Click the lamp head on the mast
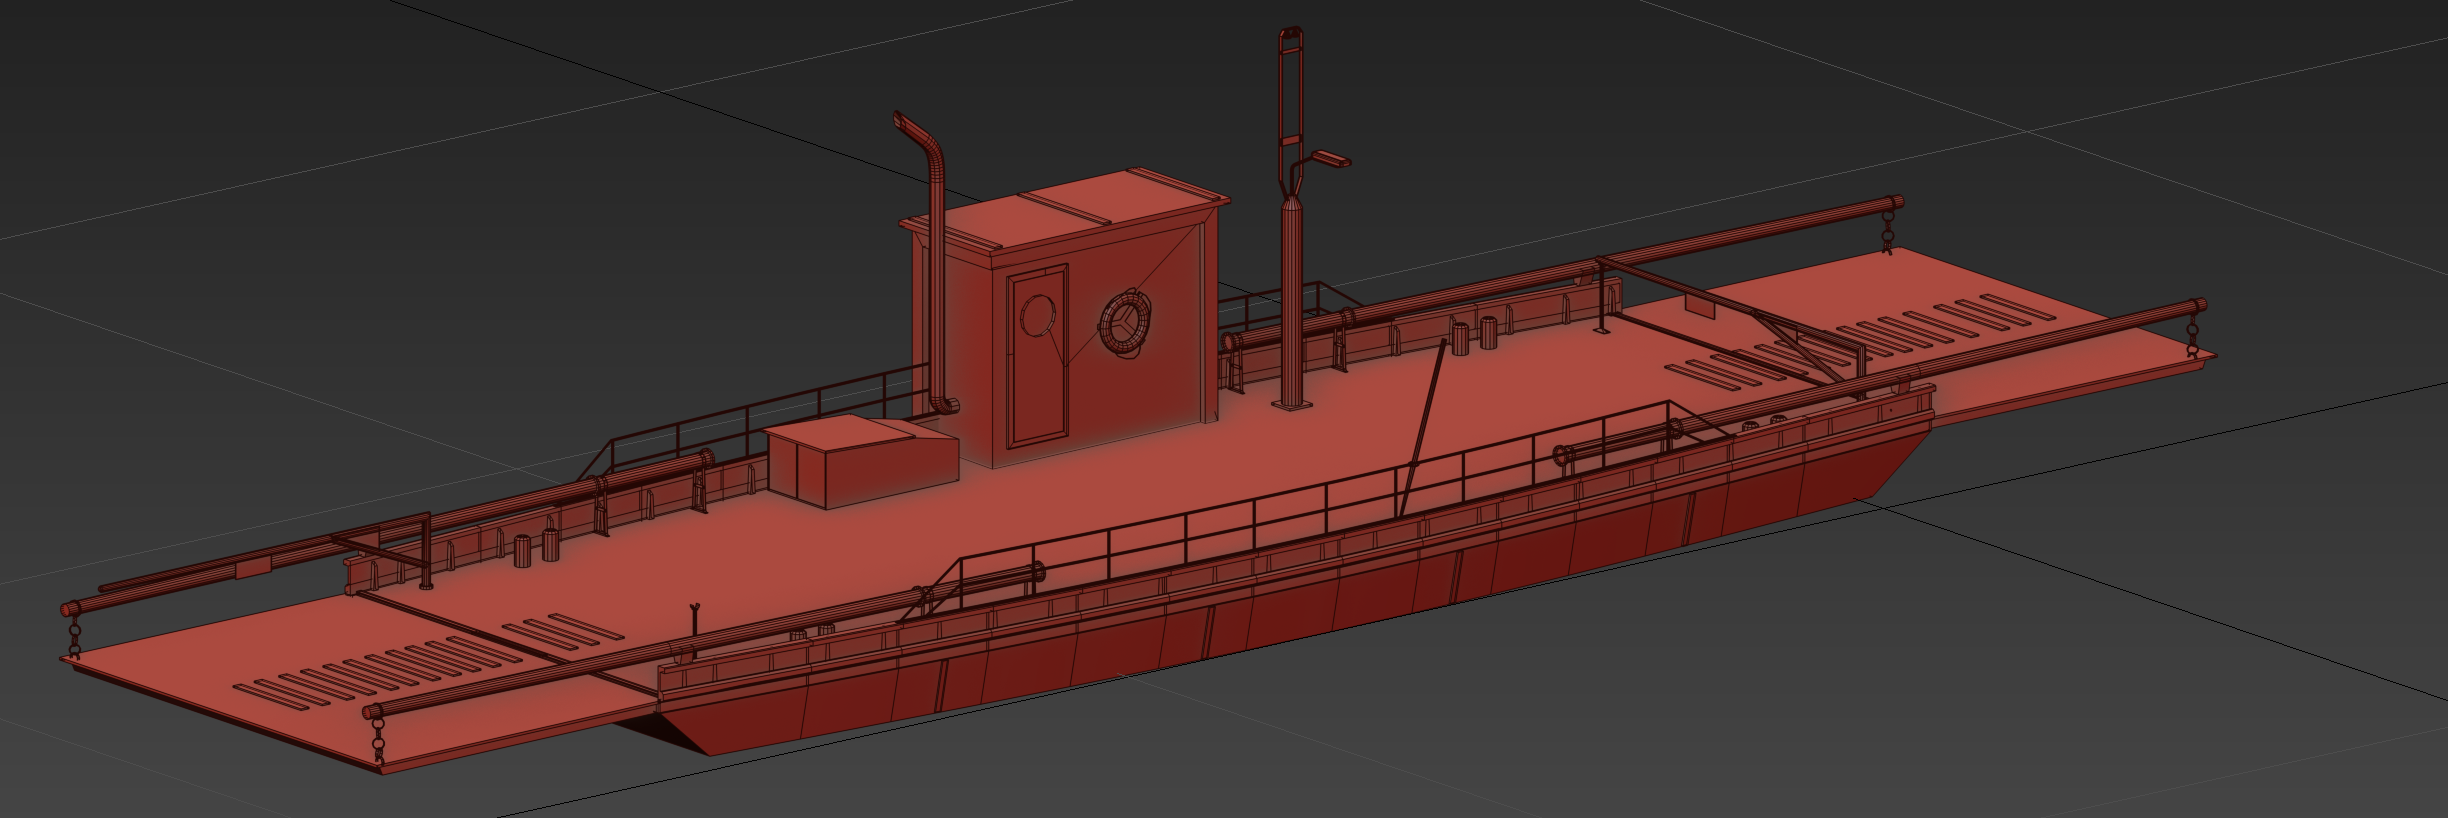The width and height of the screenshot is (2448, 818). click(x=1332, y=158)
